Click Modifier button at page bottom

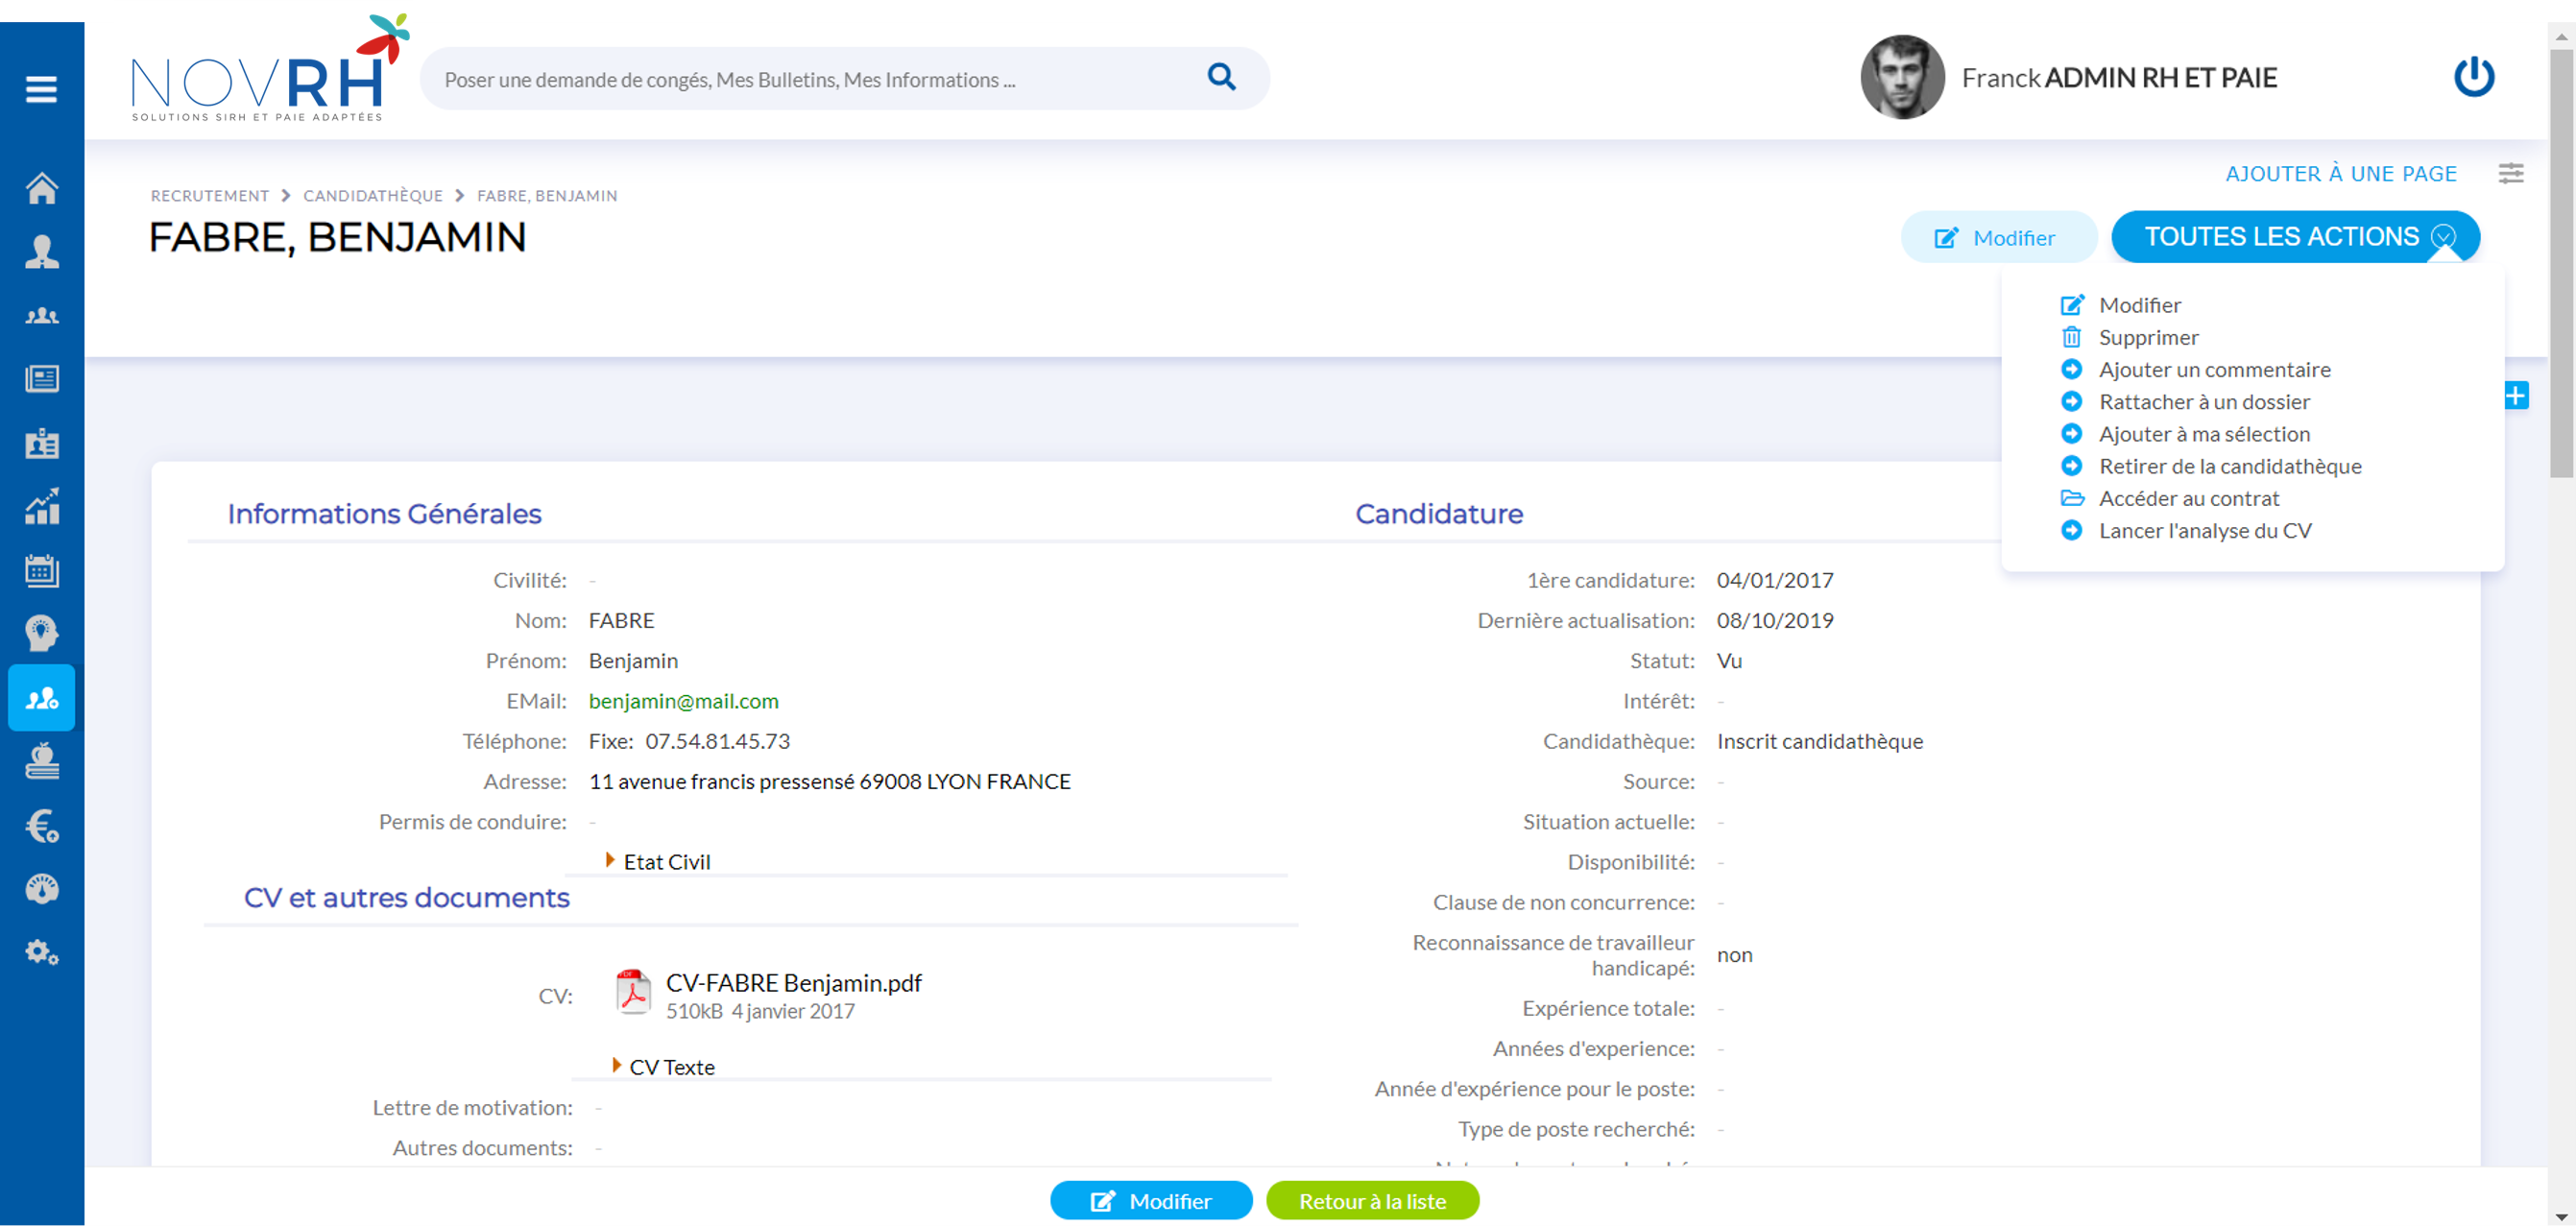tap(1148, 1201)
